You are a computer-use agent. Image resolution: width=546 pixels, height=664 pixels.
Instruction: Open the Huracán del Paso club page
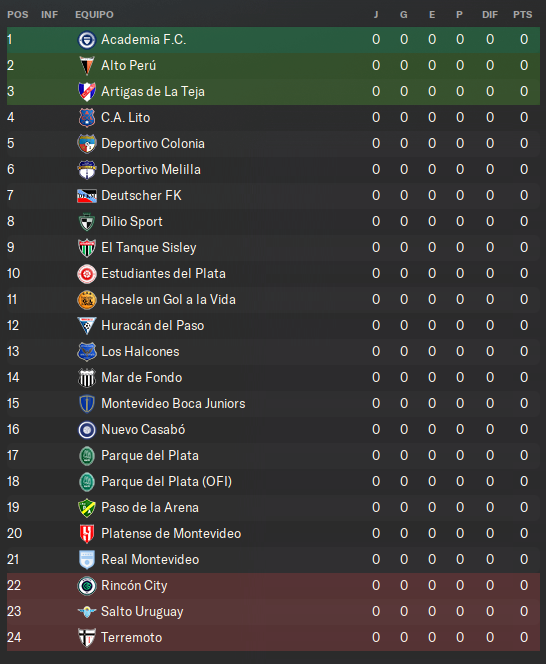[x=152, y=325]
